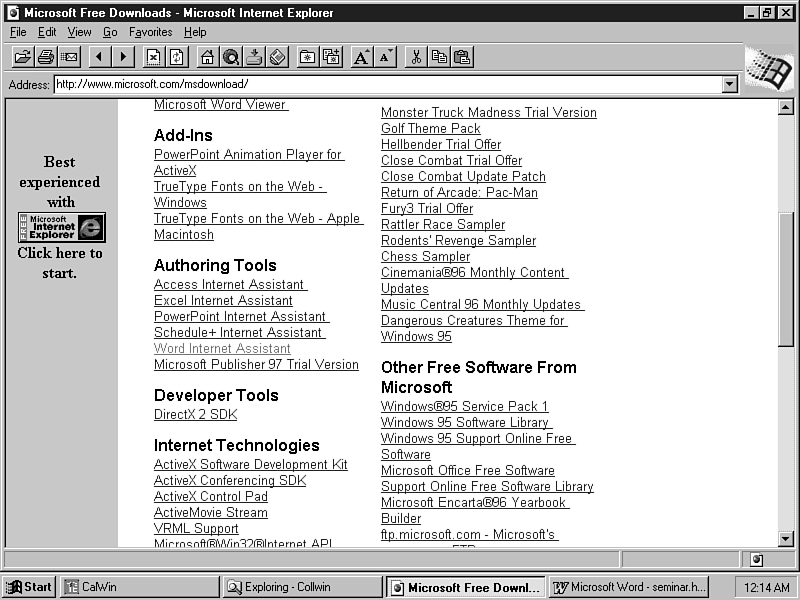Click the vertical scrollbar down arrow
This screenshot has height=600, width=800.
(786, 538)
